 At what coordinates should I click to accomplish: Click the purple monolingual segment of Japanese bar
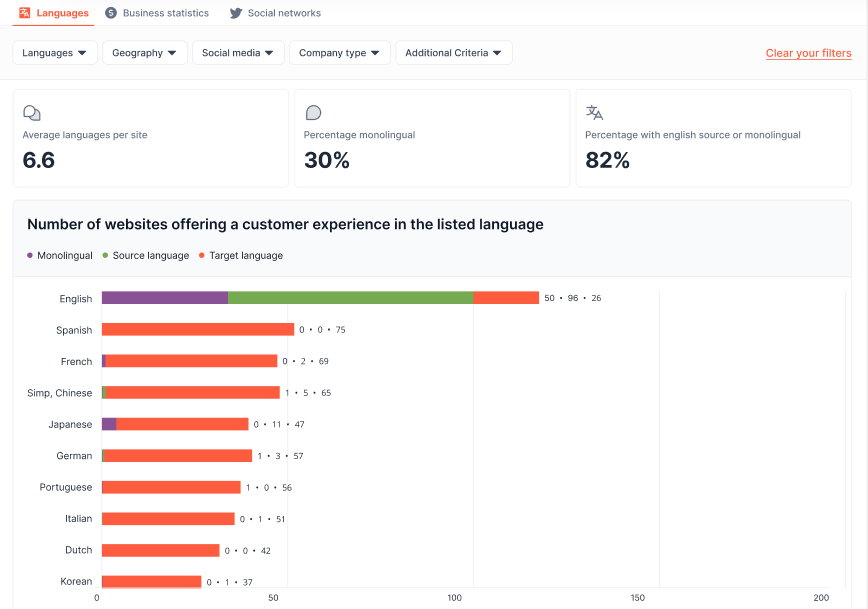point(109,424)
